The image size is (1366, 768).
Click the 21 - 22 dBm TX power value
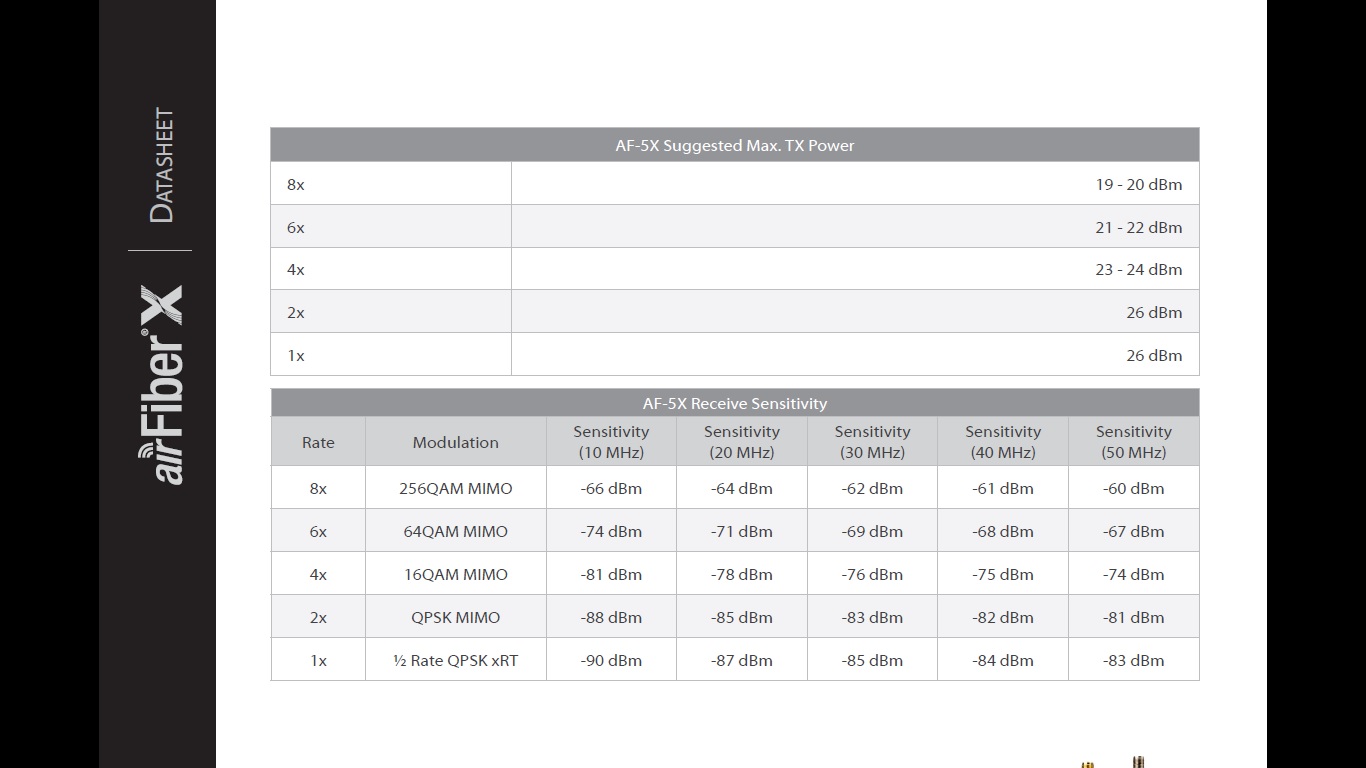point(1138,227)
